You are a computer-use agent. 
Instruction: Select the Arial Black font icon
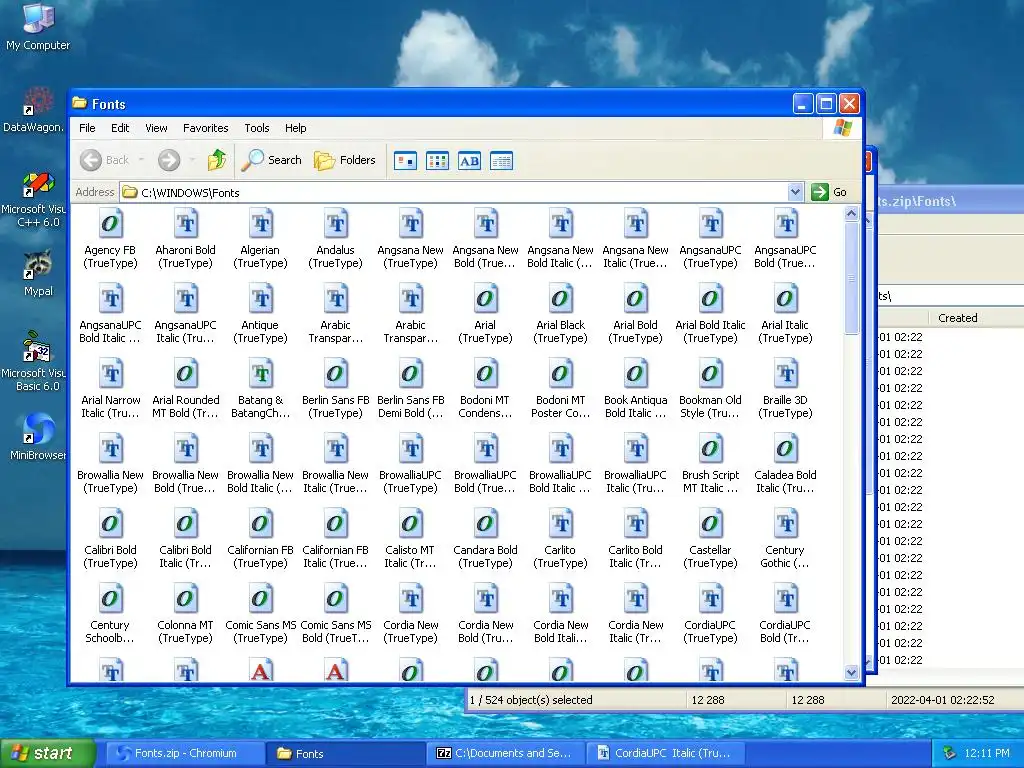tap(560, 298)
